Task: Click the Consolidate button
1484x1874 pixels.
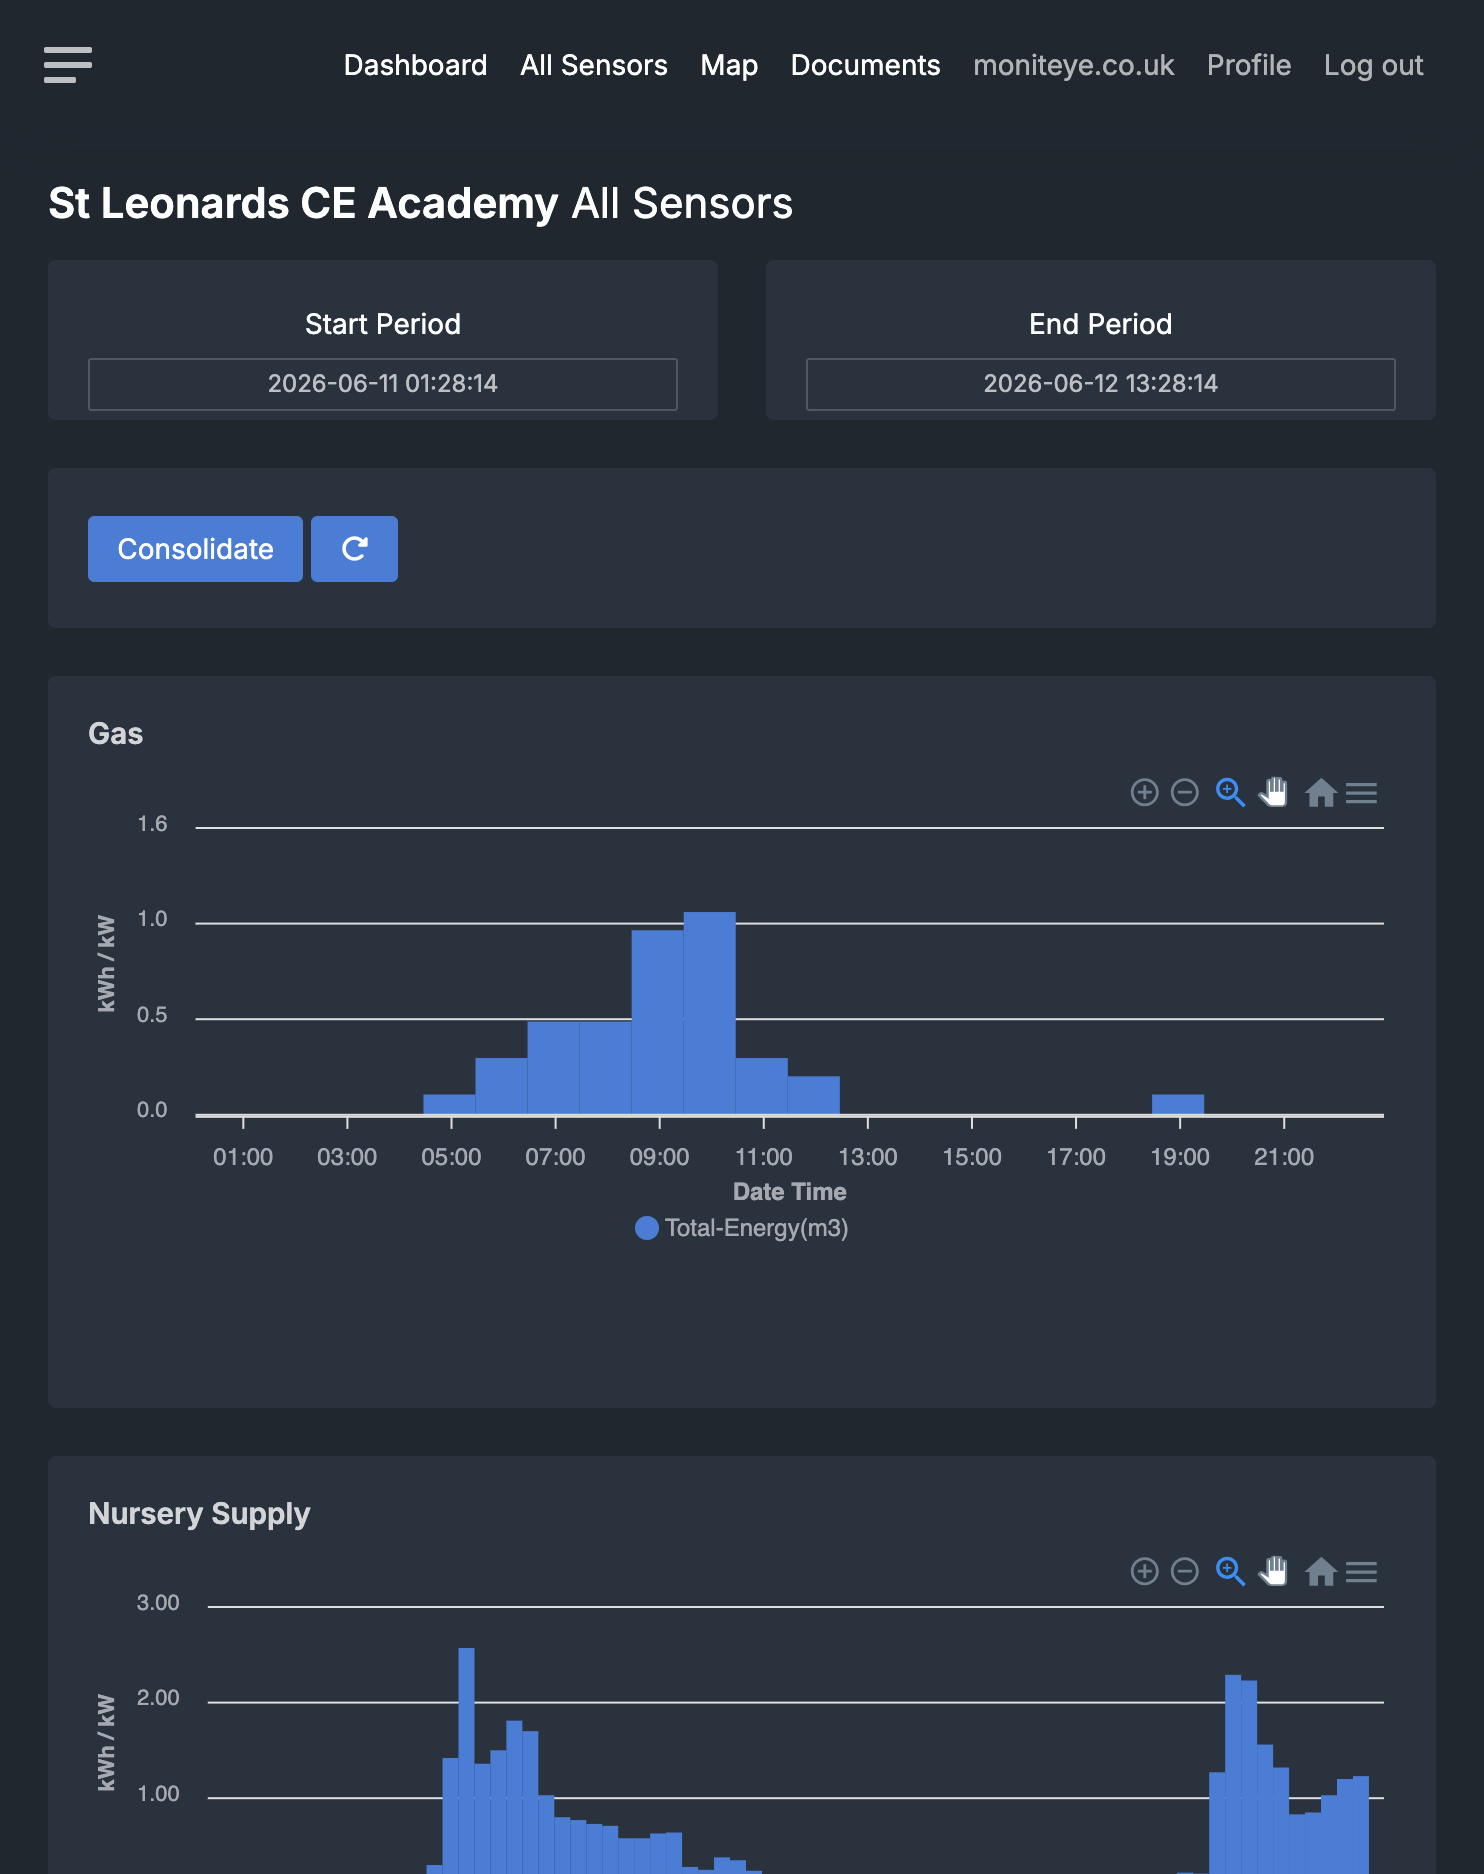Action: (x=195, y=549)
